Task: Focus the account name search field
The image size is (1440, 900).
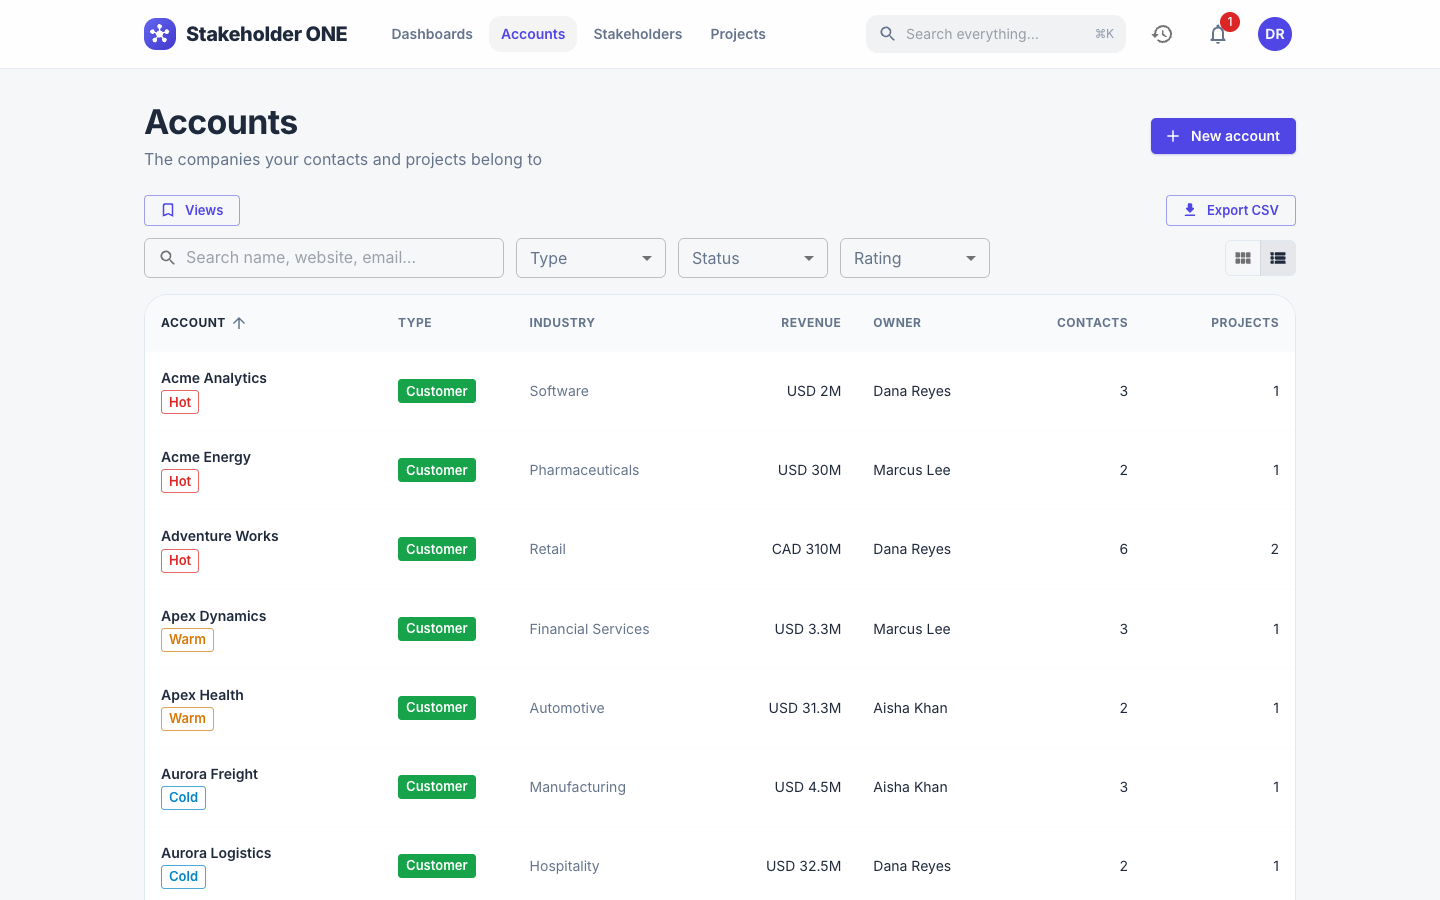Action: (324, 258)
